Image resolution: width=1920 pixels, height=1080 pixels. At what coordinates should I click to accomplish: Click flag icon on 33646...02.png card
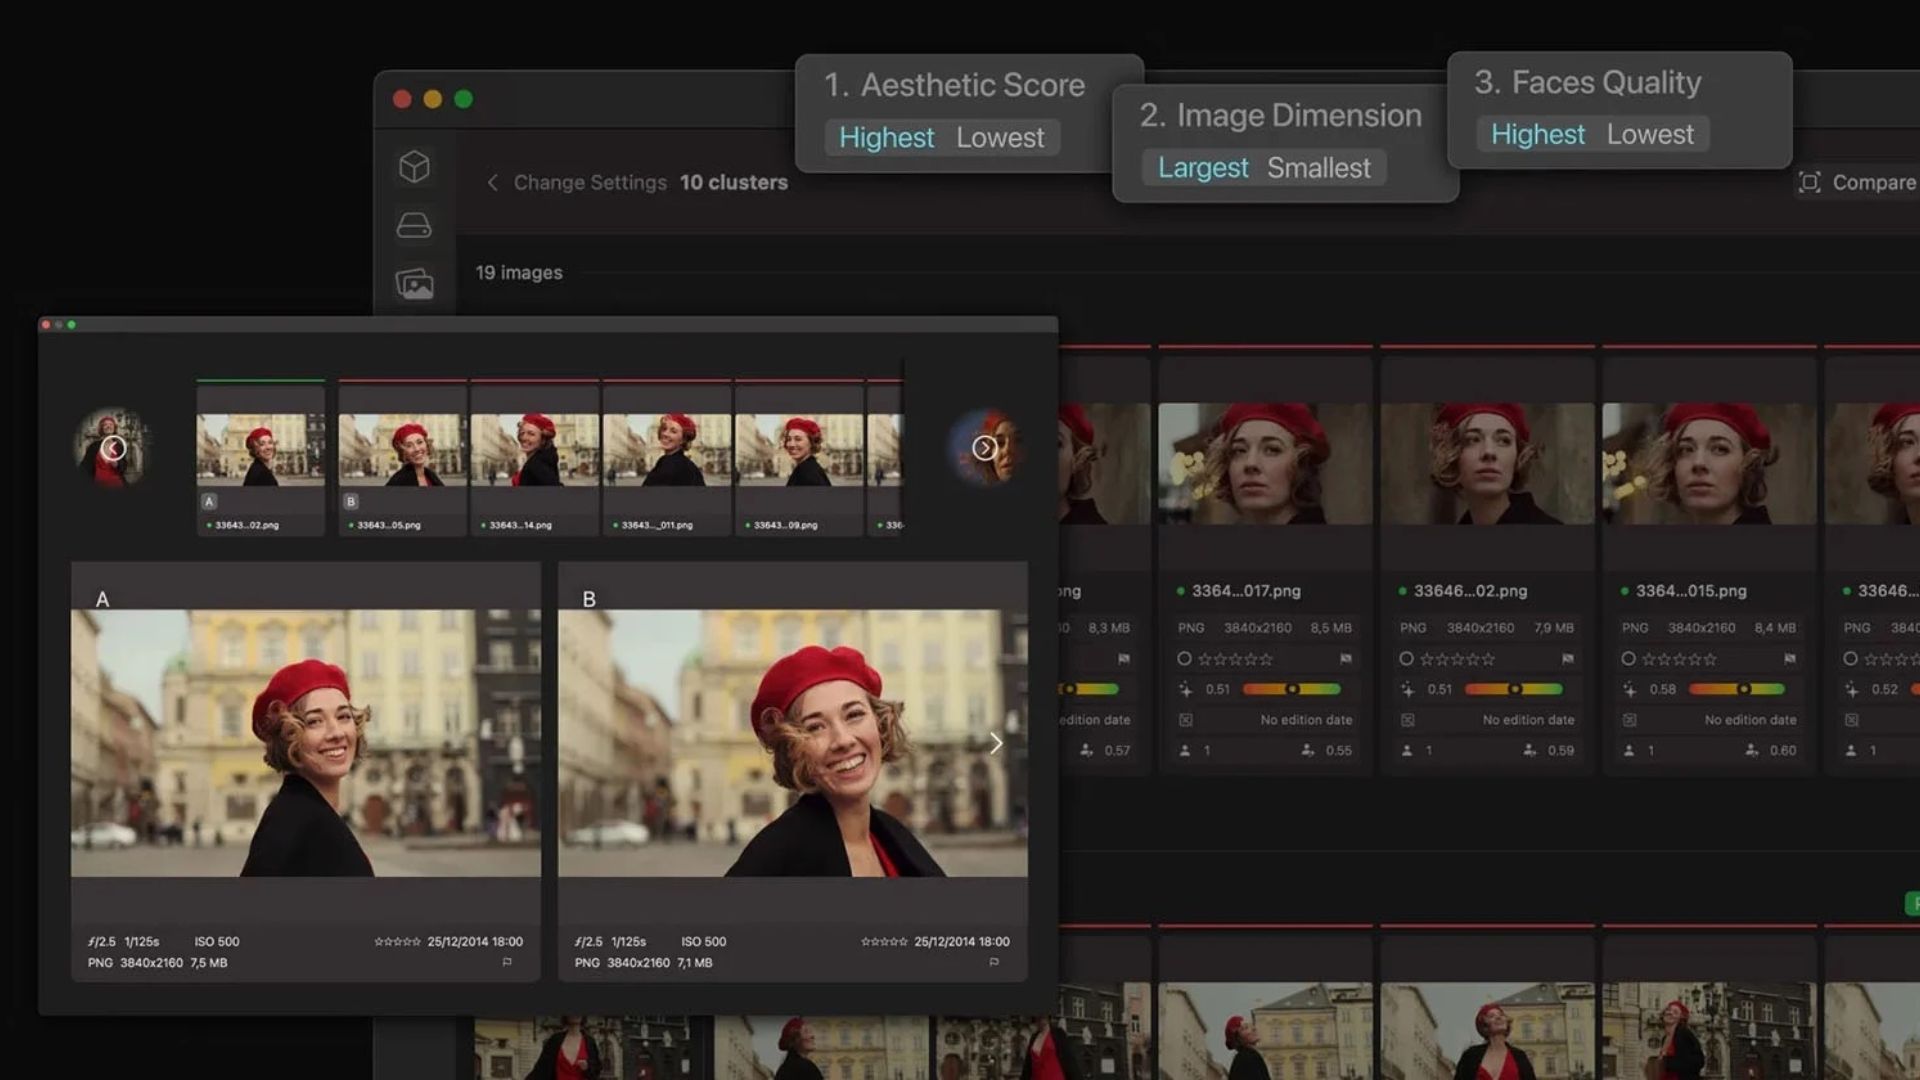coord(1567,659)
